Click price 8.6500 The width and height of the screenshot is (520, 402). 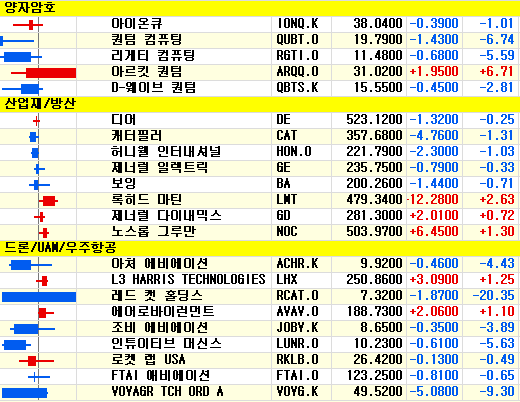381,328
